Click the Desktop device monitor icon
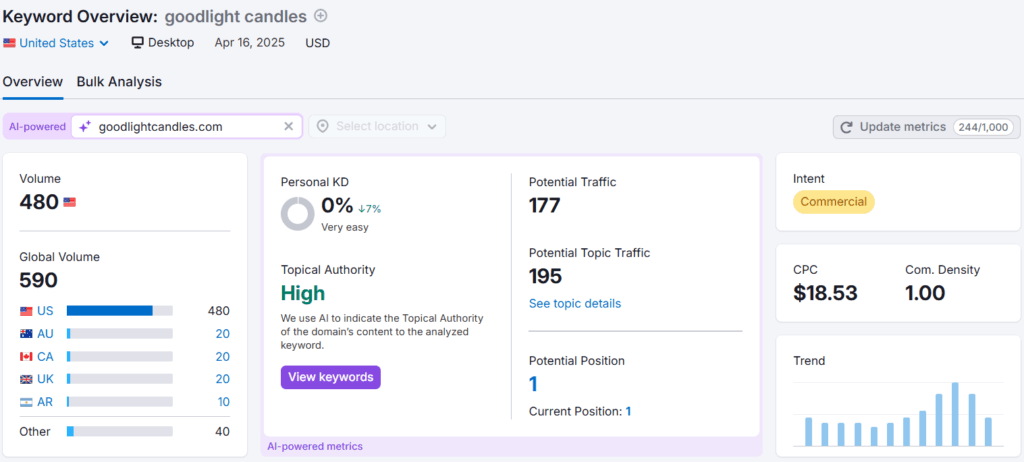The height and width of the screenshot is (462, 1024). pos(137,42)
